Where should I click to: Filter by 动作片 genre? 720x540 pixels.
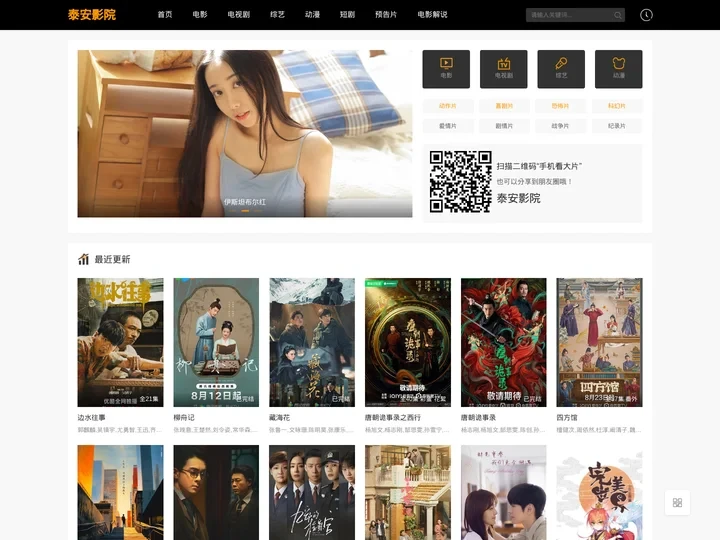pyautogui.click(x=448, y=106)
